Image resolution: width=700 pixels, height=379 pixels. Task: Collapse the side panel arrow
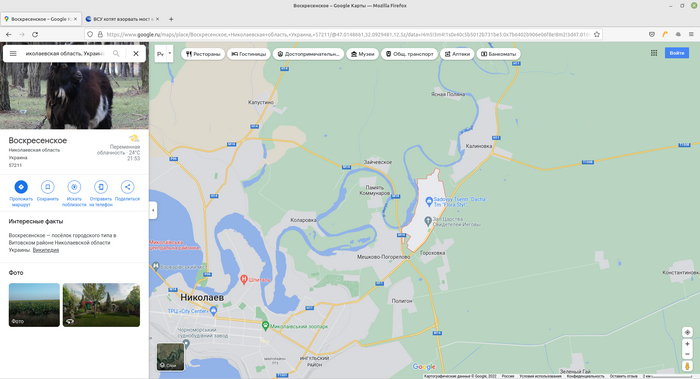[153, 210]
